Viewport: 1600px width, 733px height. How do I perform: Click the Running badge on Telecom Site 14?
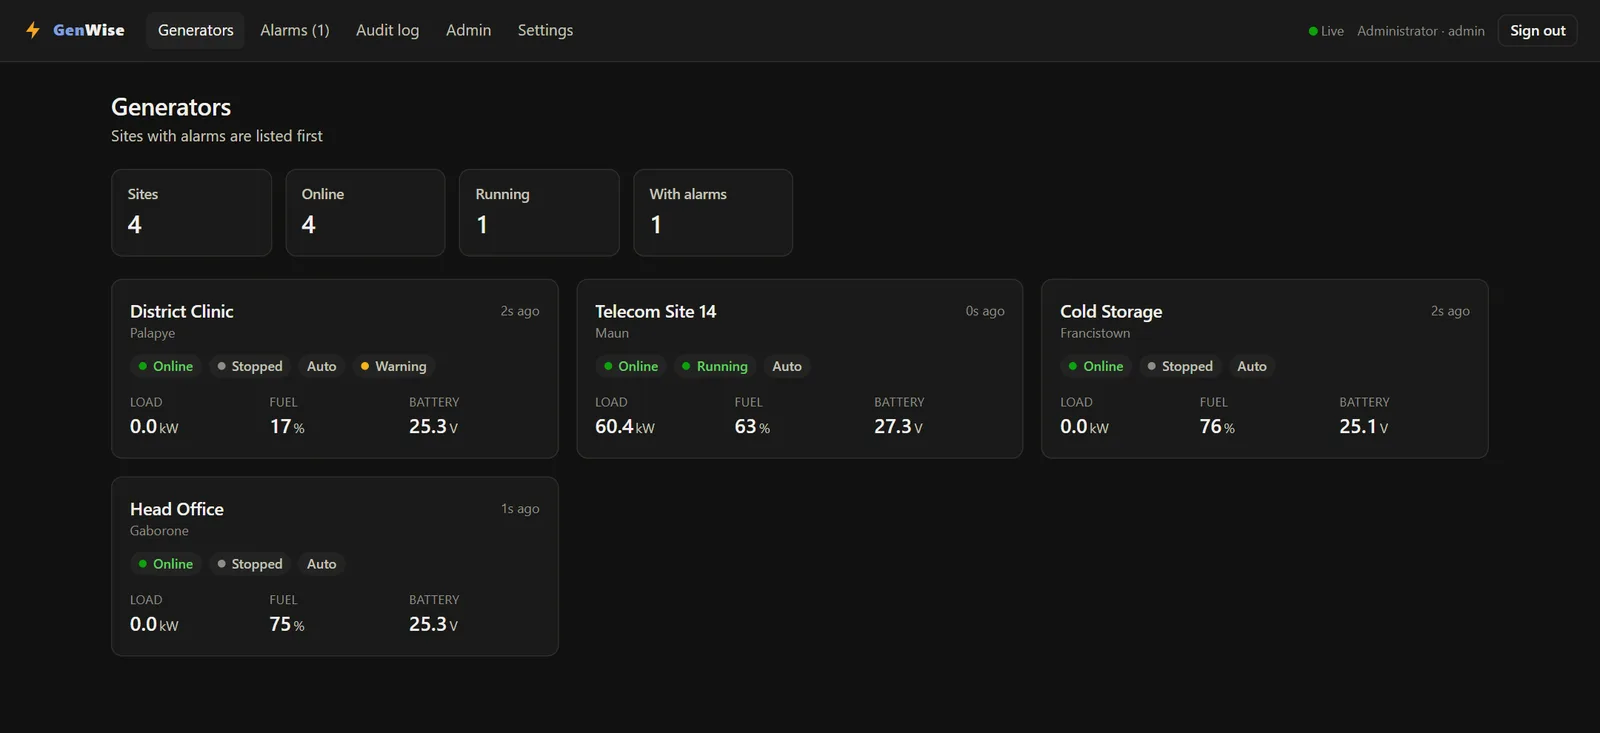[x=715, y=367]
